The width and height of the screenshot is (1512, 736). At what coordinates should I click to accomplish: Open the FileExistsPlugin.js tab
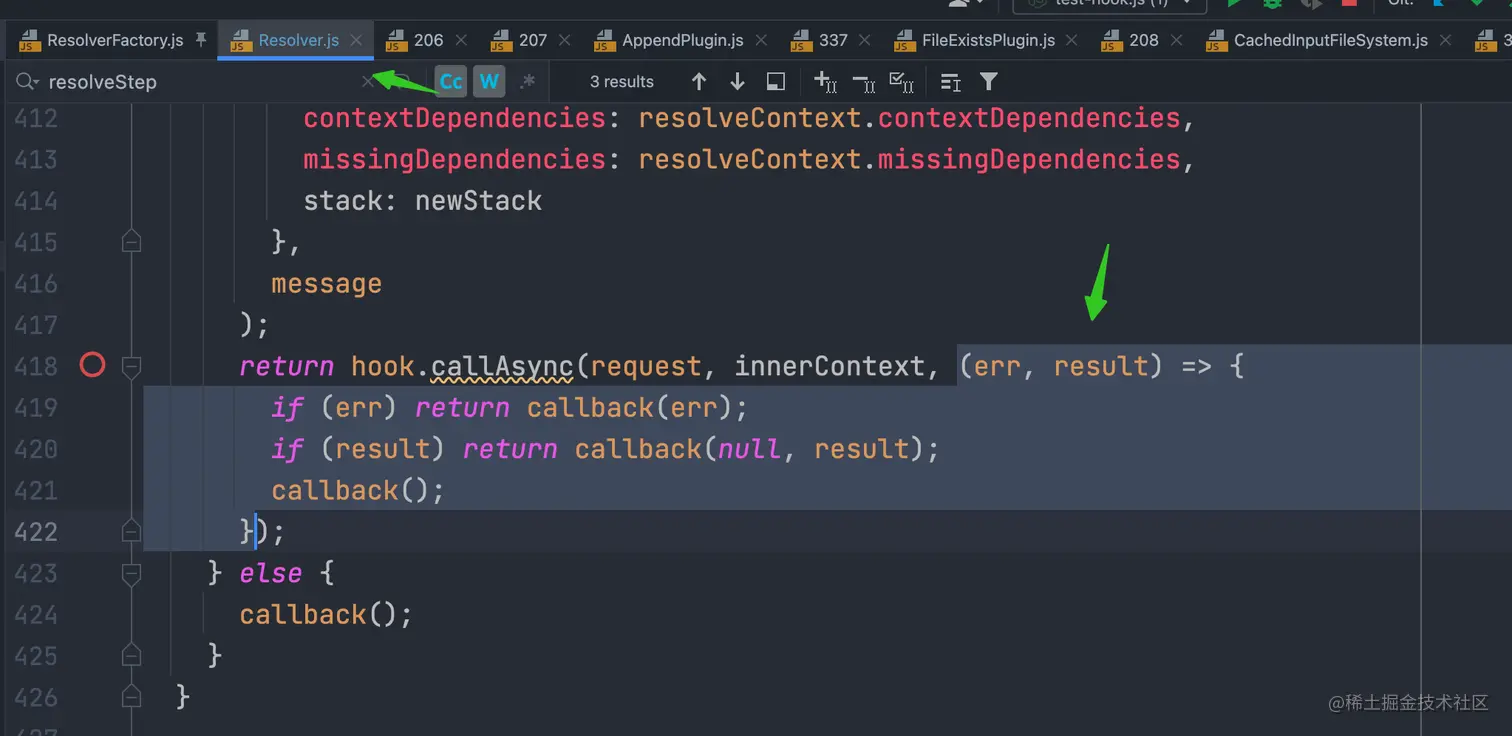987,40
